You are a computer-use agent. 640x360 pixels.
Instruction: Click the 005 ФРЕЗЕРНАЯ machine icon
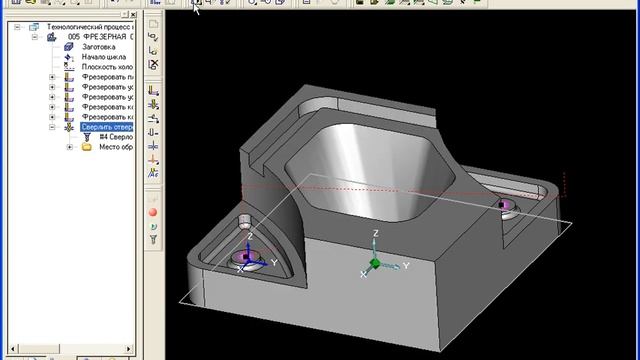pos(51,37)
